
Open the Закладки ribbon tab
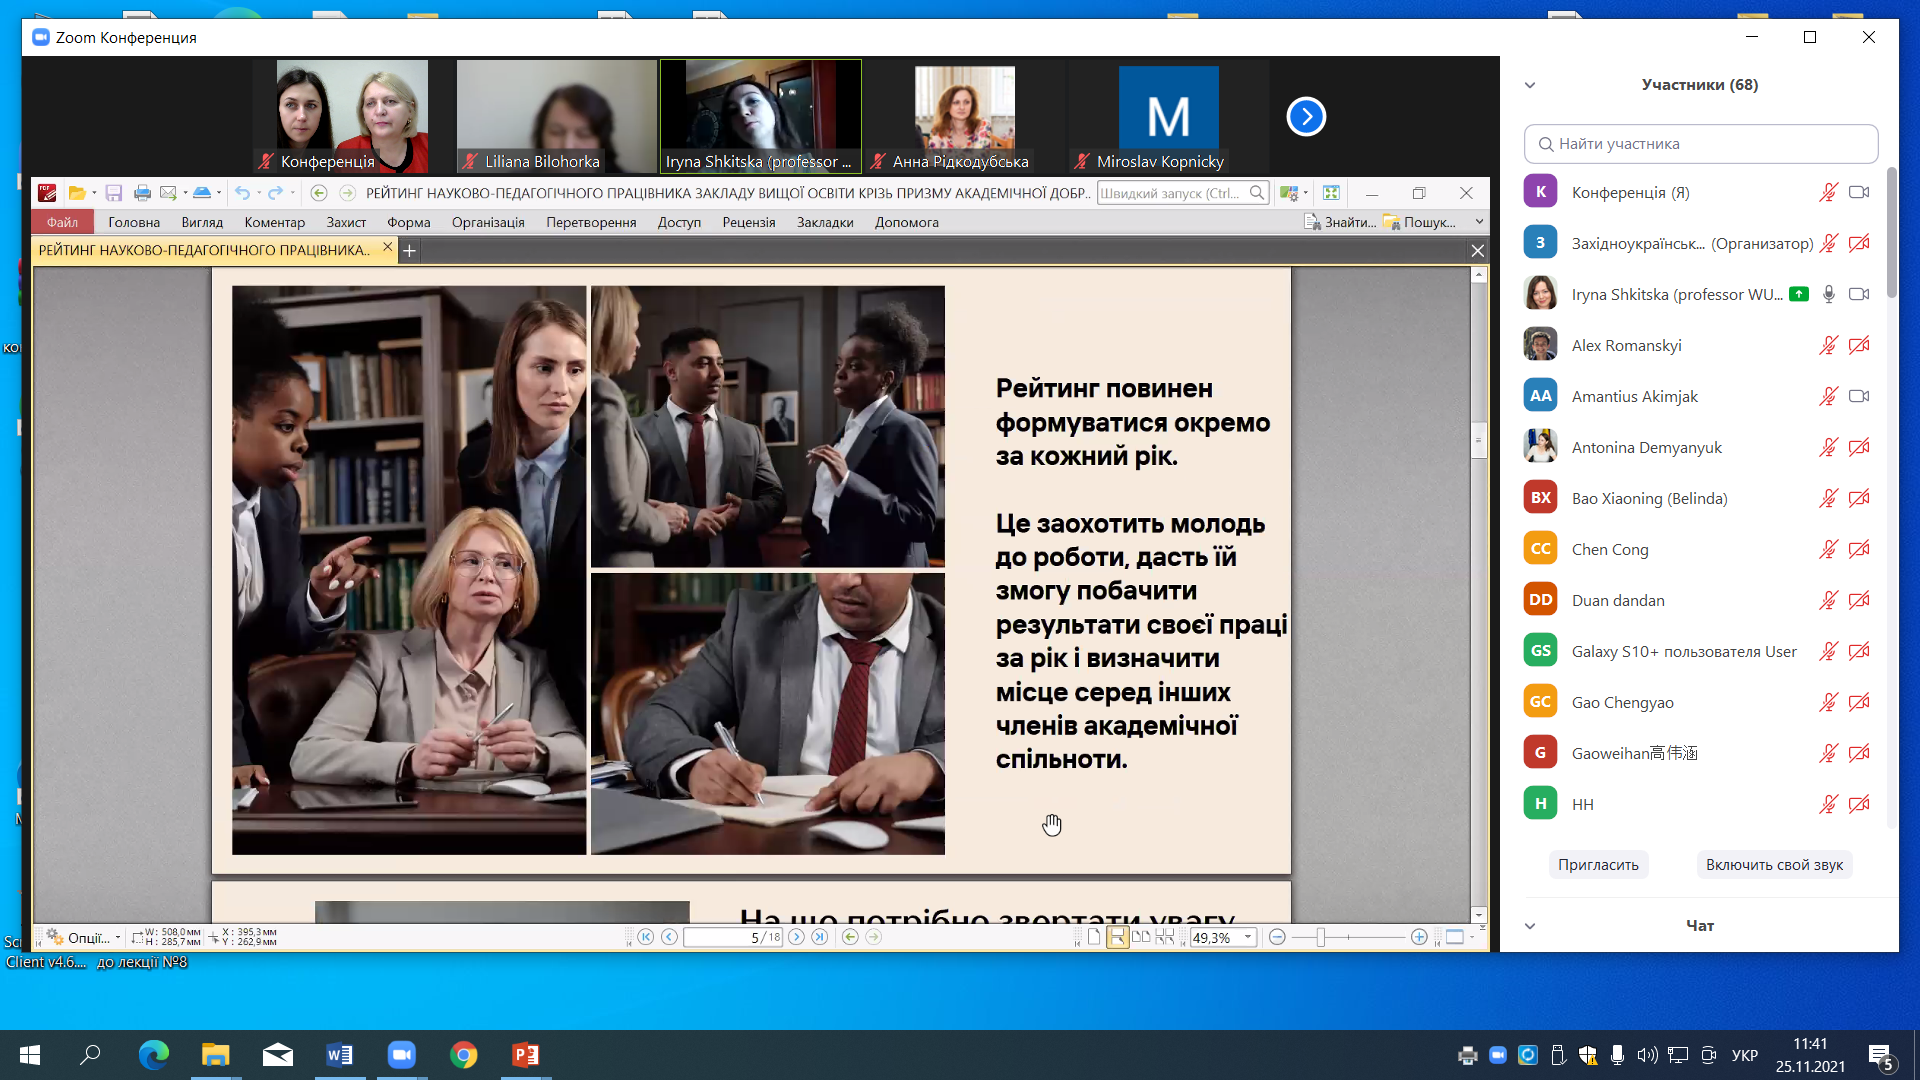[825, 222]
